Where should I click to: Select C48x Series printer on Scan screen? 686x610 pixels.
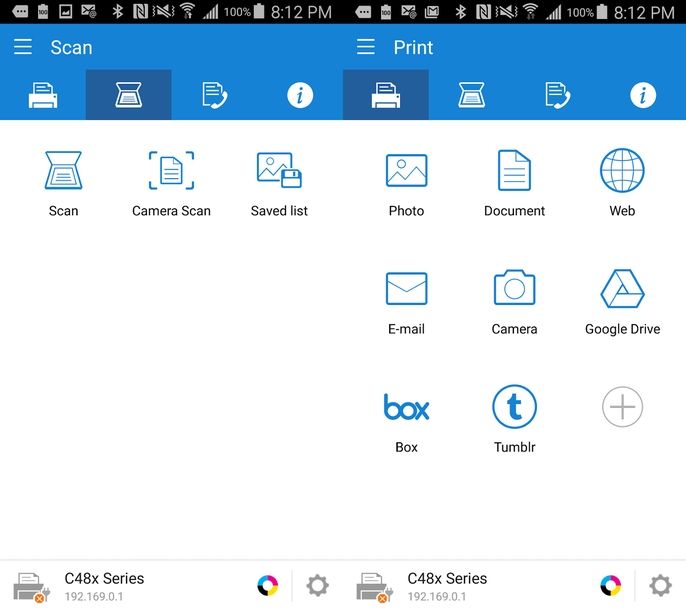104,578
